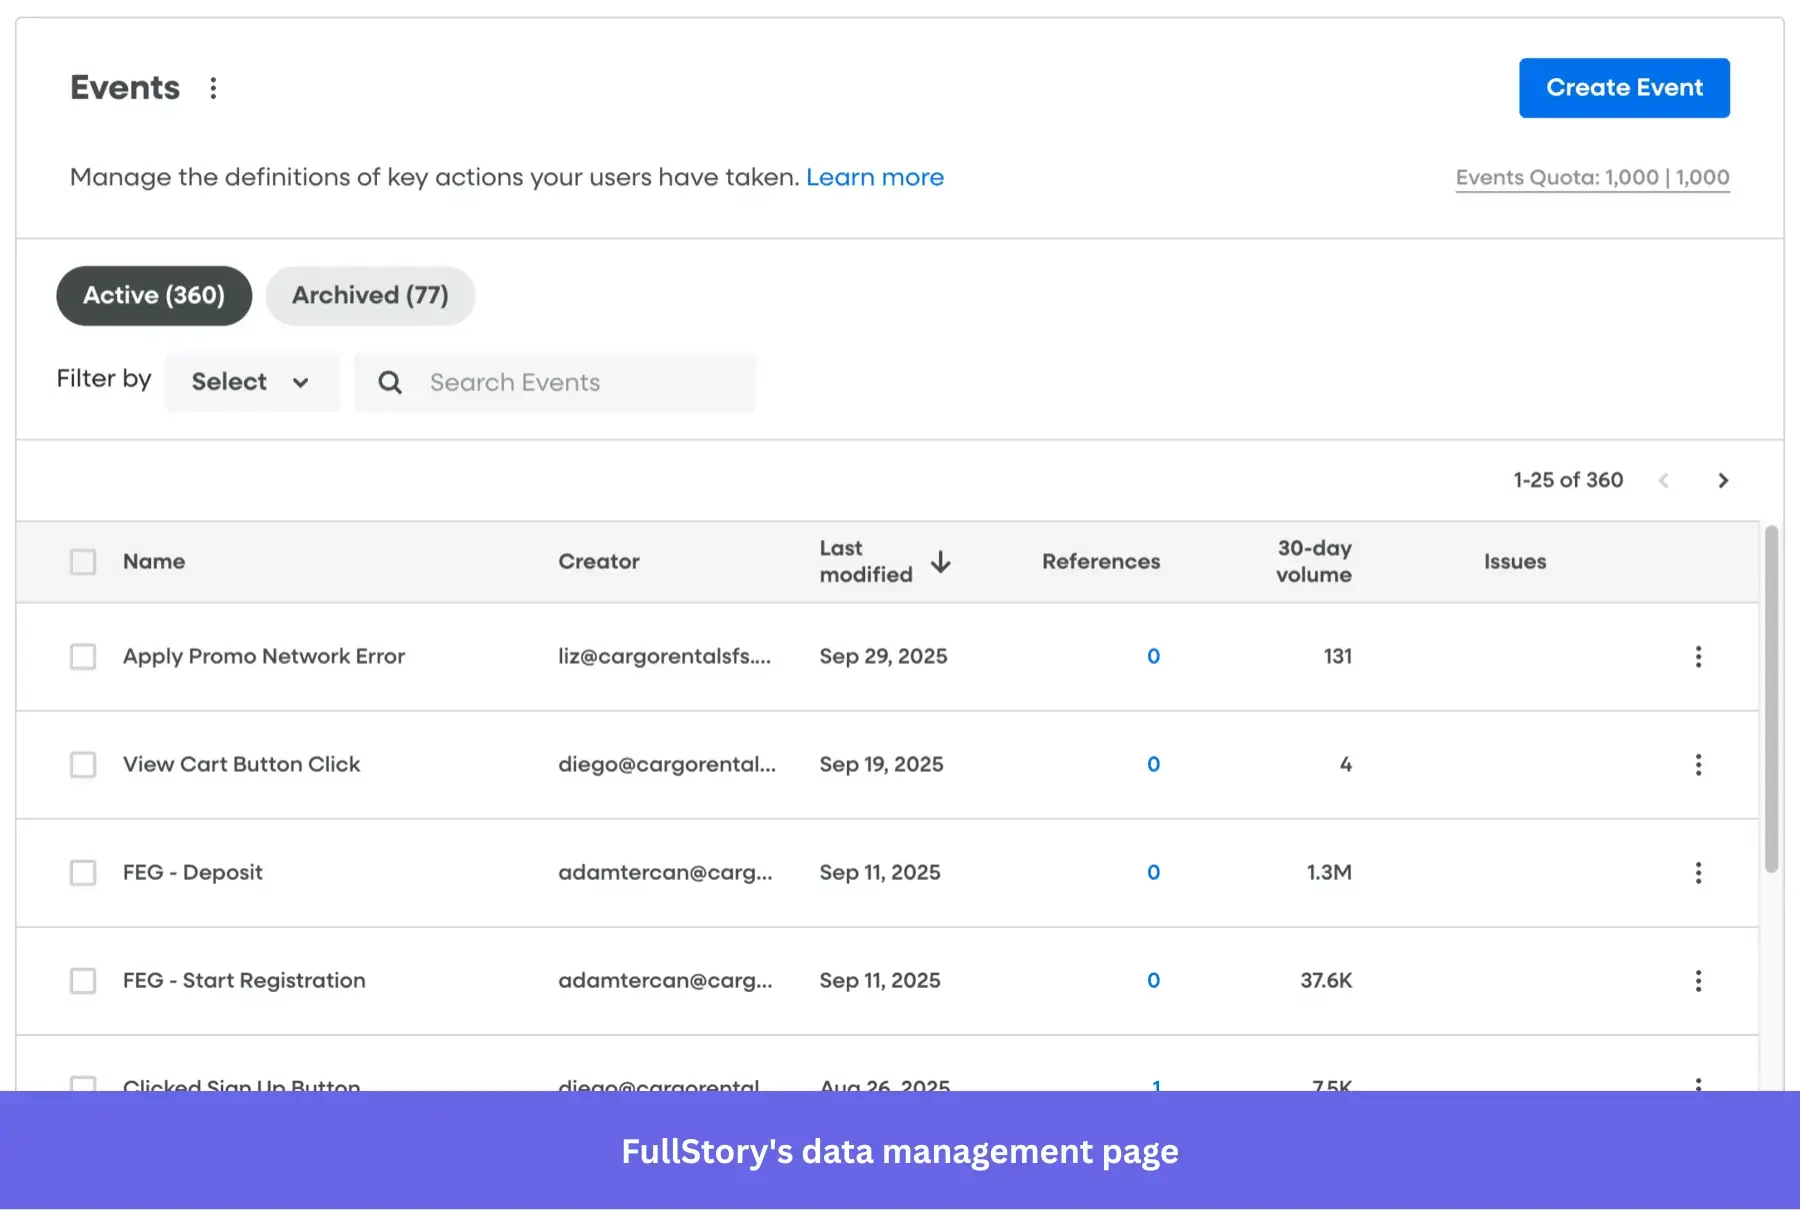The width and height of the screenshot is (1800, 1212).
Task: Click the next page chevron arrow
Action: [x=1723, y=480]
